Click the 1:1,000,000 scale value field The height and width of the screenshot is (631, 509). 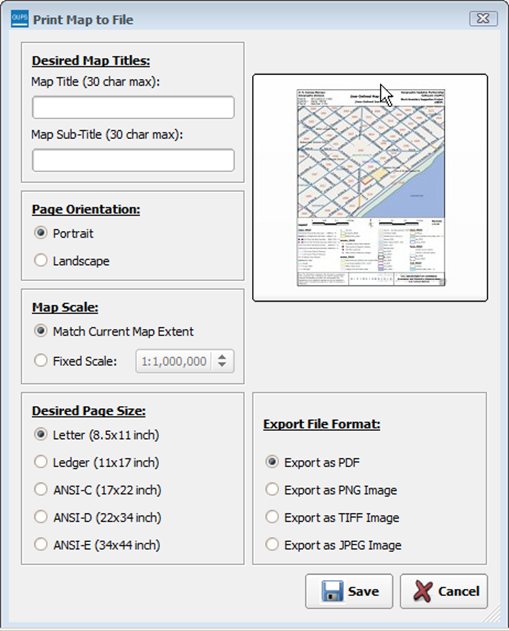tap(173, 361)
